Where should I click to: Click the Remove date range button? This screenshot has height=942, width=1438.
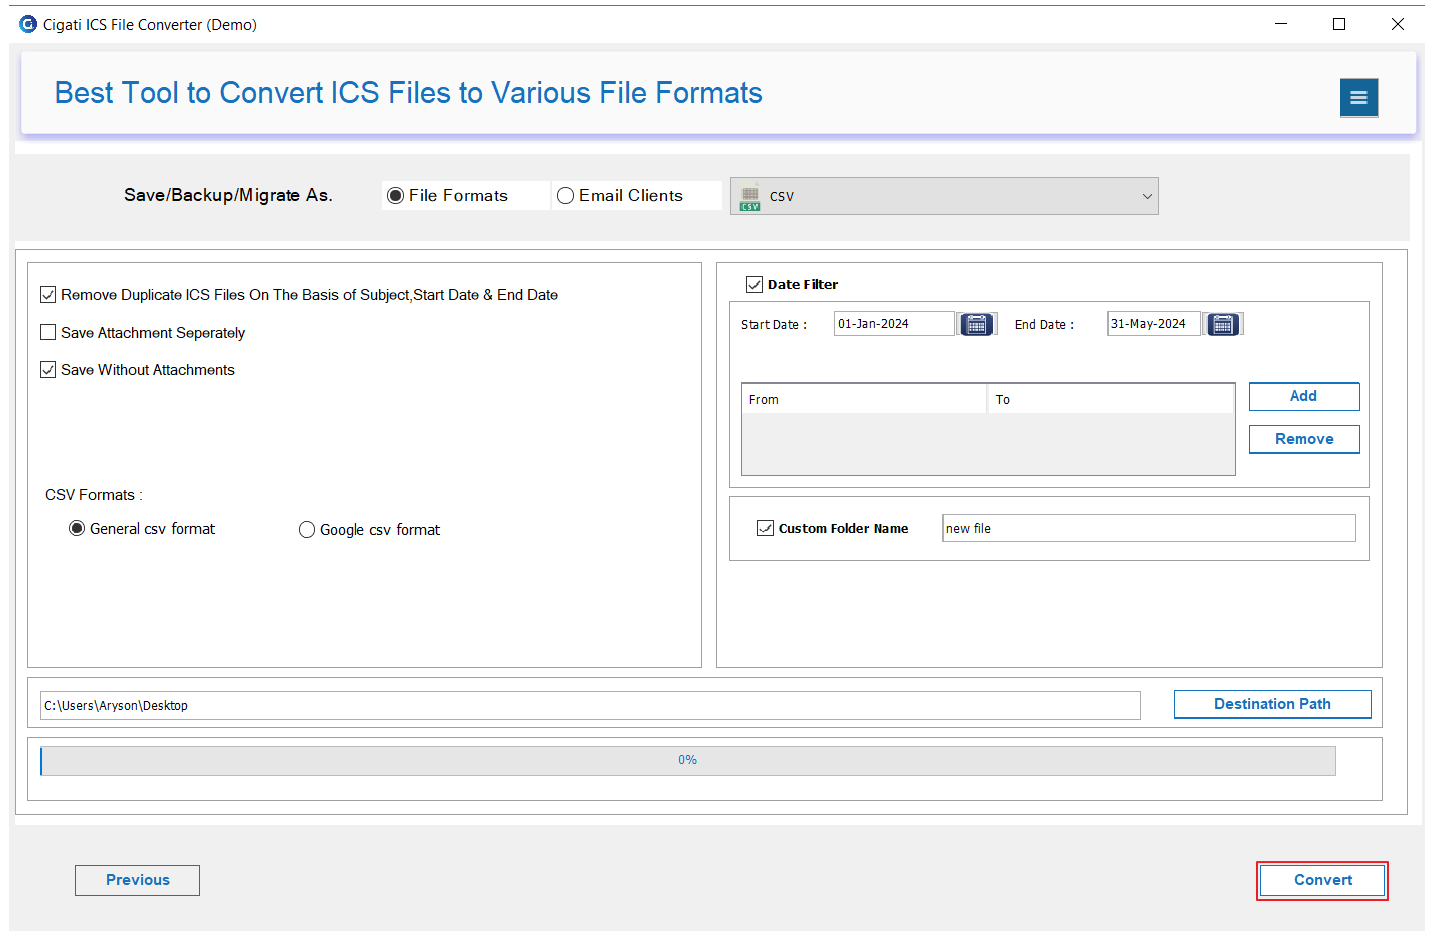point(1304,439)
